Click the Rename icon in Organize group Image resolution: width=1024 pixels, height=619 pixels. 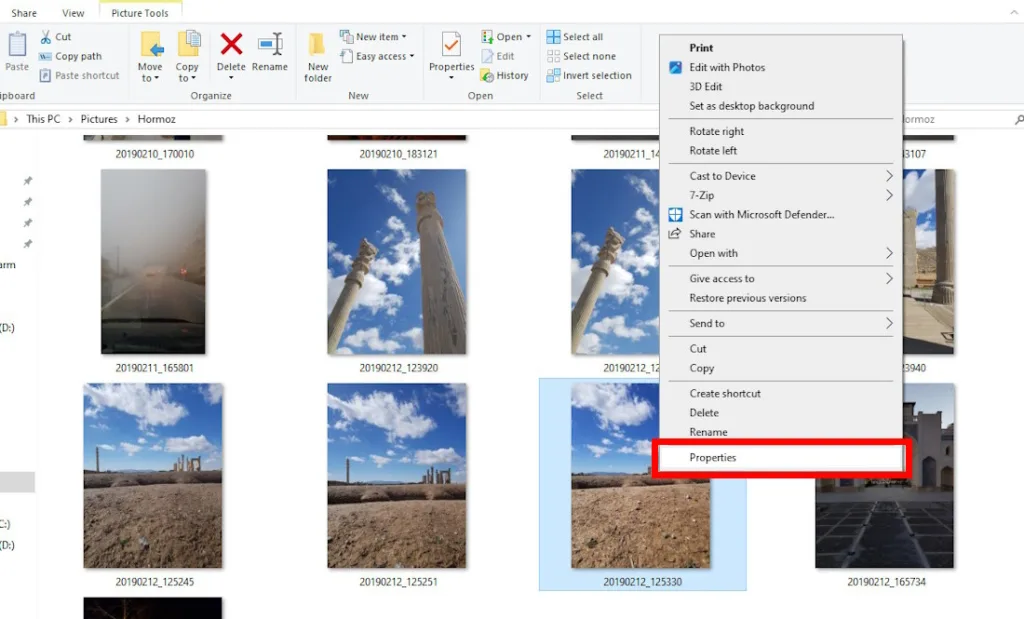(269, 46)
